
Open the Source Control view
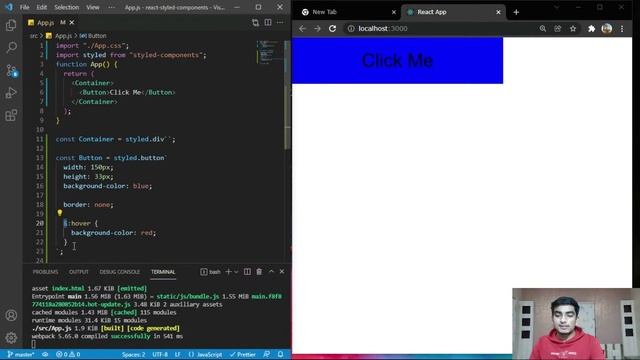click(11, 70)
